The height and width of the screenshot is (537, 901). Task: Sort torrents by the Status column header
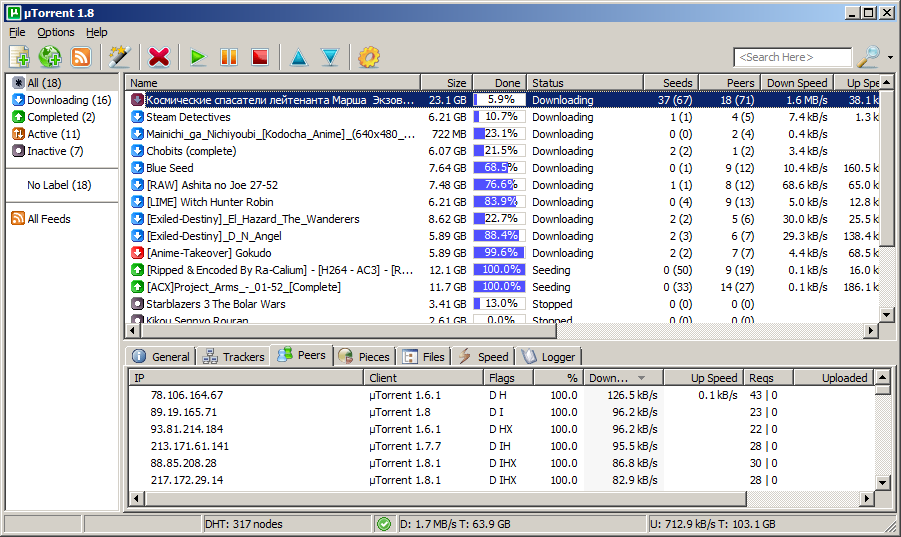coord(584,83)
